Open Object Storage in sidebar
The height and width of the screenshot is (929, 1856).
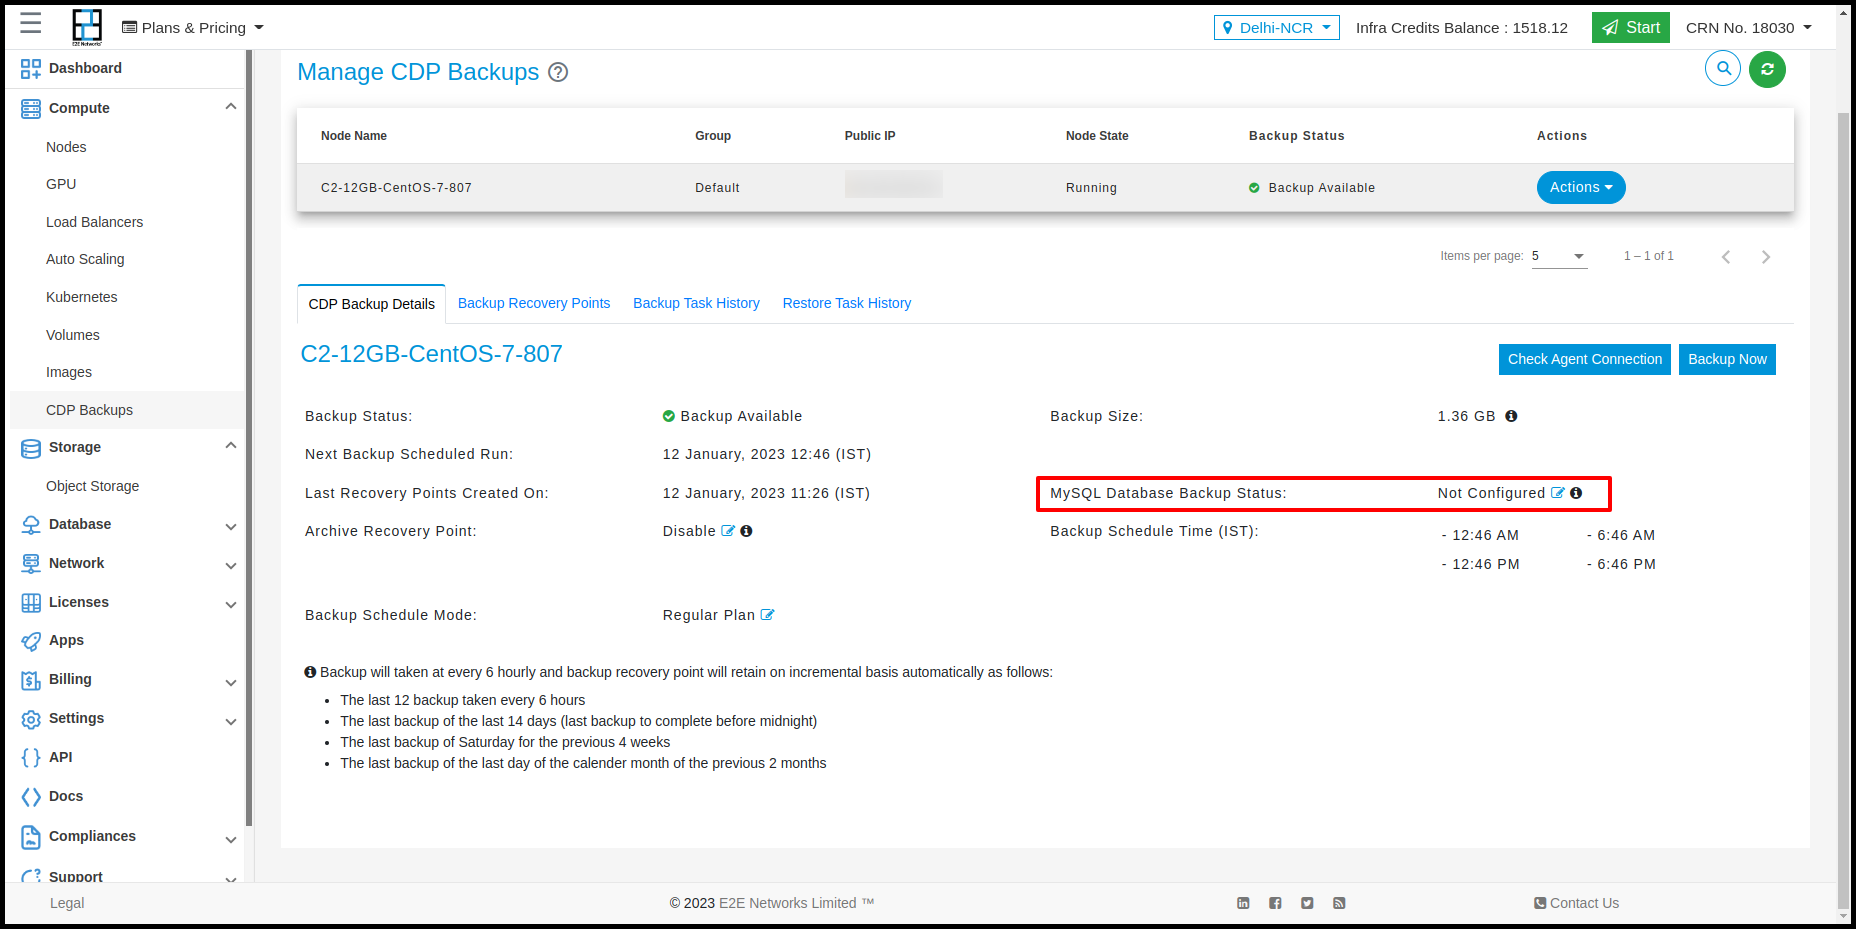[92, 486]
